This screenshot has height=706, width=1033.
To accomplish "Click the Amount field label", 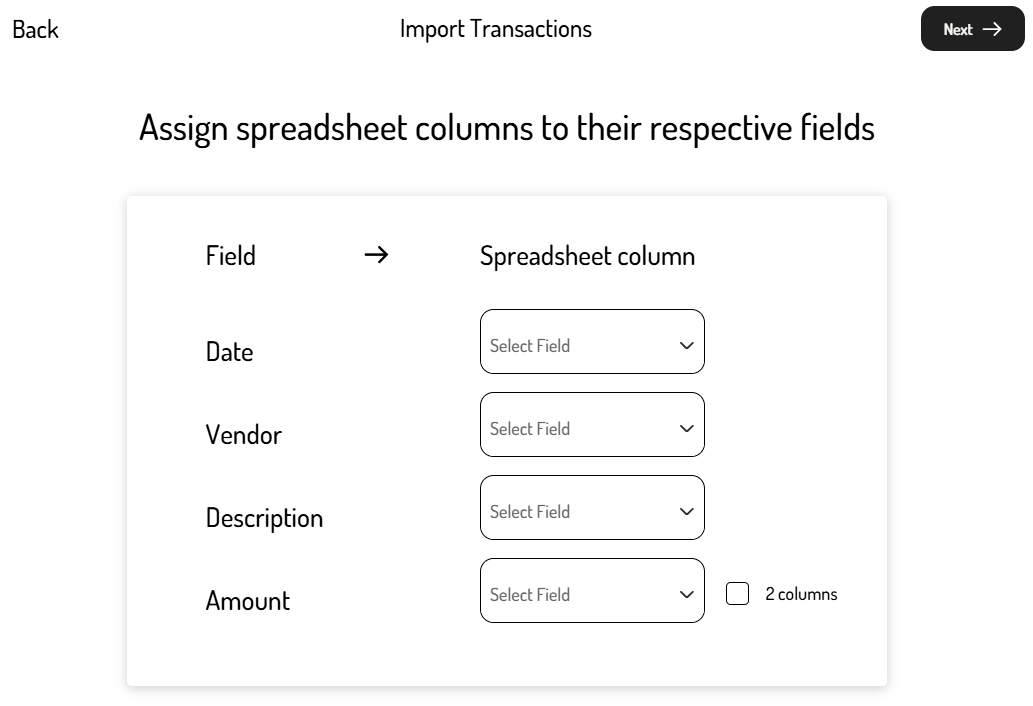I will (x=247, y=601).
